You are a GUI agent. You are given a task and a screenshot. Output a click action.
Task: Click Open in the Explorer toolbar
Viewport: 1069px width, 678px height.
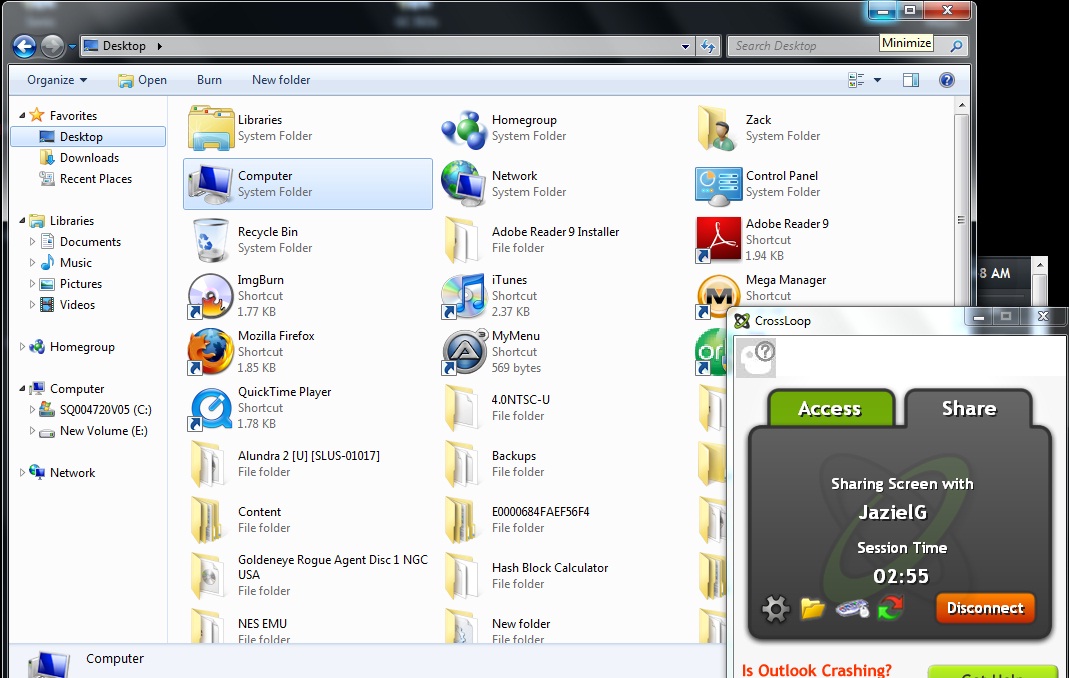pos(142,80)
